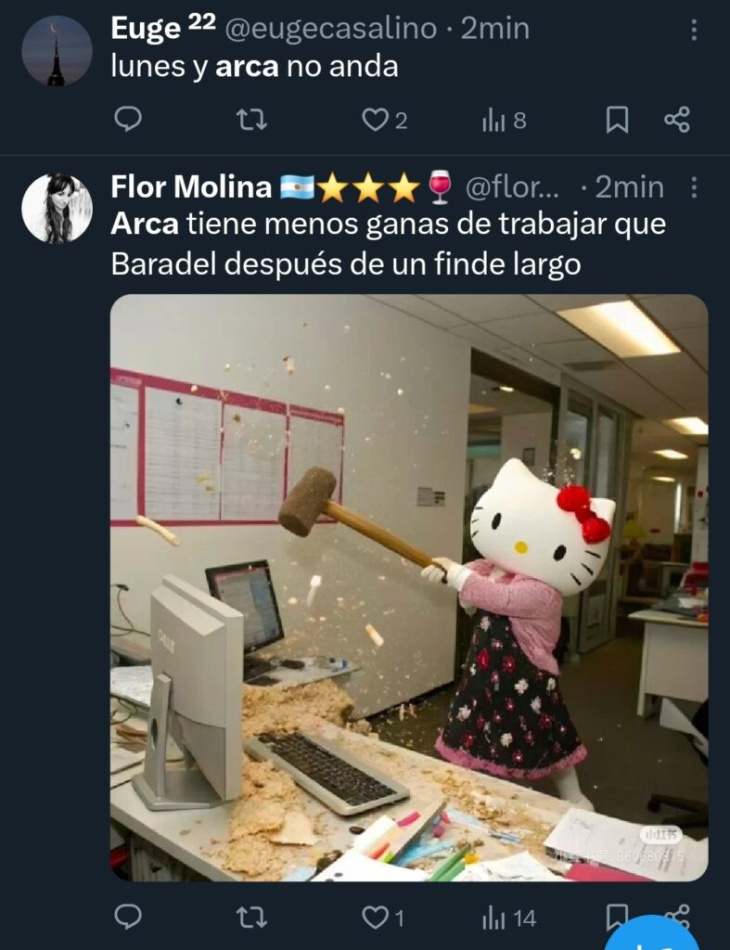Viewport: 730px width, 950px height.
Task: Open Euge's profile avatar
Action: click(x=56, y=51)
